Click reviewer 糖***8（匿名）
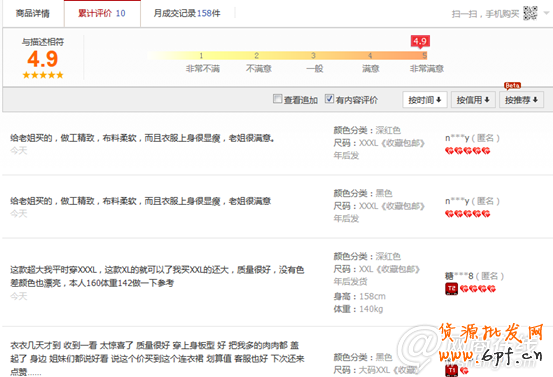This screenshot has width=553, height=377. tap(474, 276)
